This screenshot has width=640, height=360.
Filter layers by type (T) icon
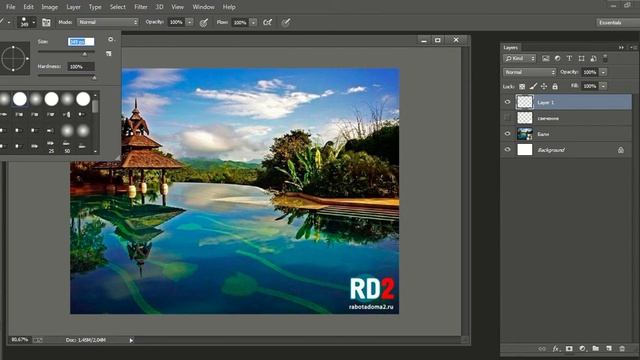pyautogui.click(x=569, y=58)
